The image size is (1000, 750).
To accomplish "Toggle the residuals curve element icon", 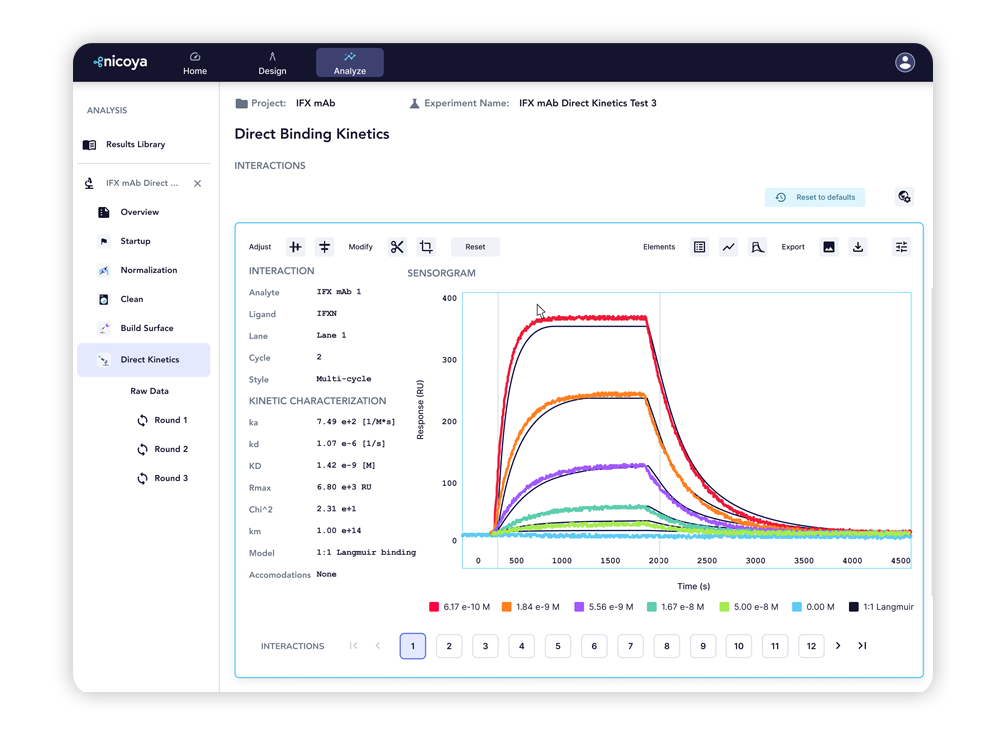I will click(x=758, y=247).
